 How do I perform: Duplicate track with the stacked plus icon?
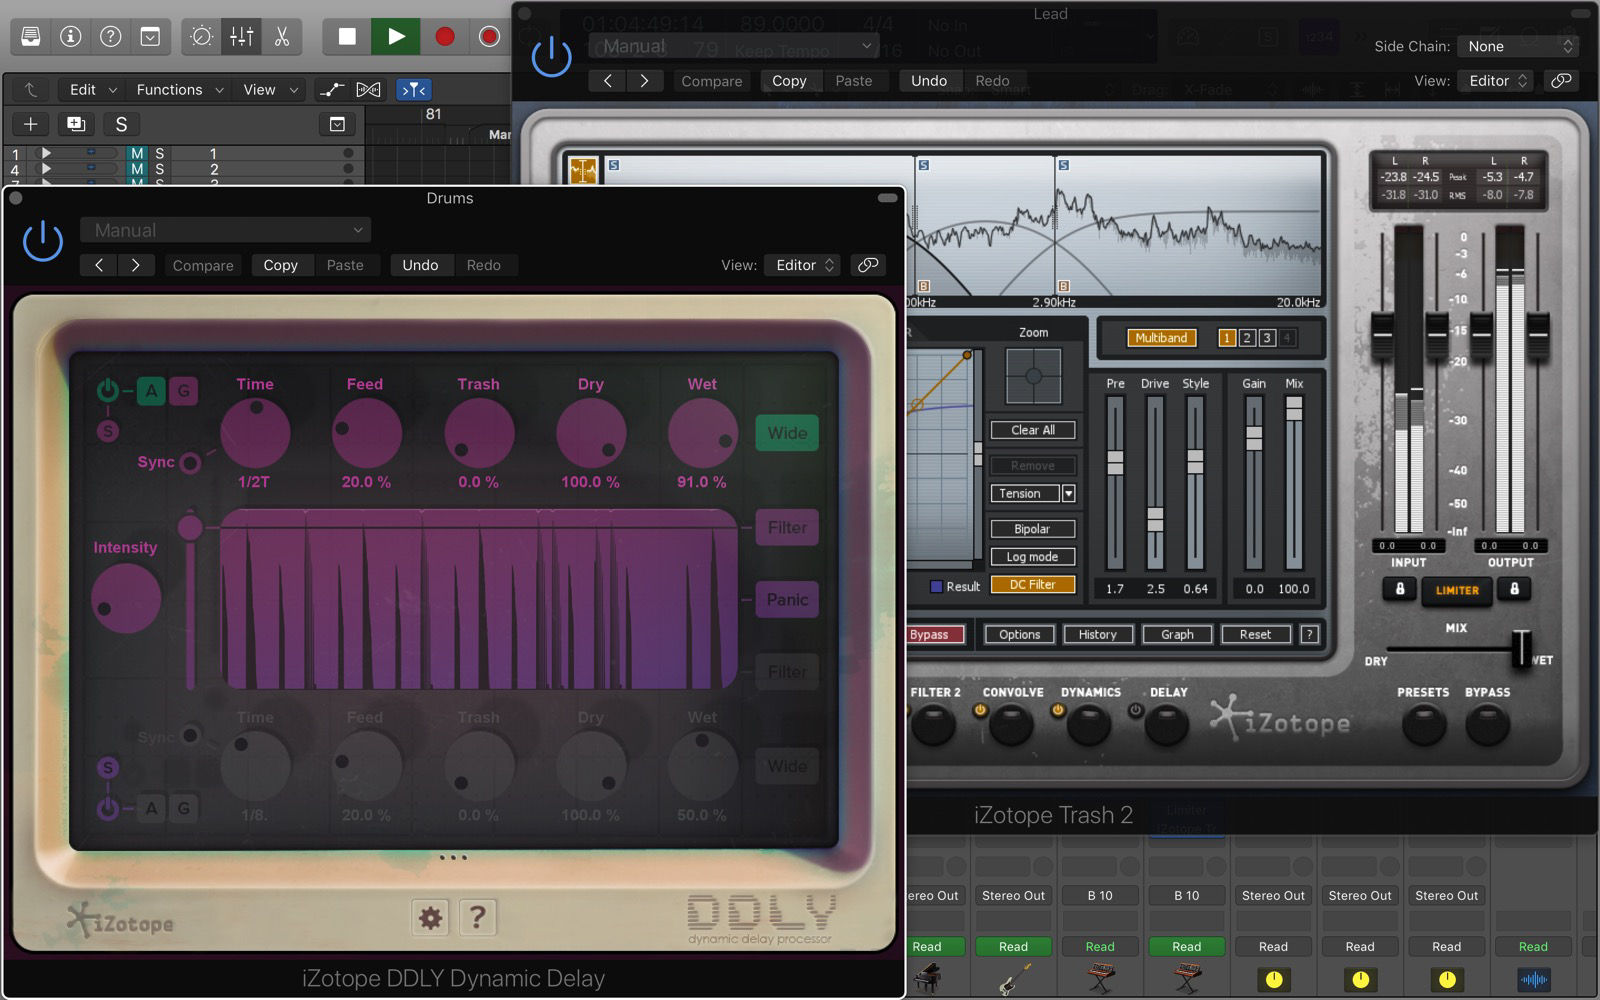pyautogui.click(x=75, y=124)
